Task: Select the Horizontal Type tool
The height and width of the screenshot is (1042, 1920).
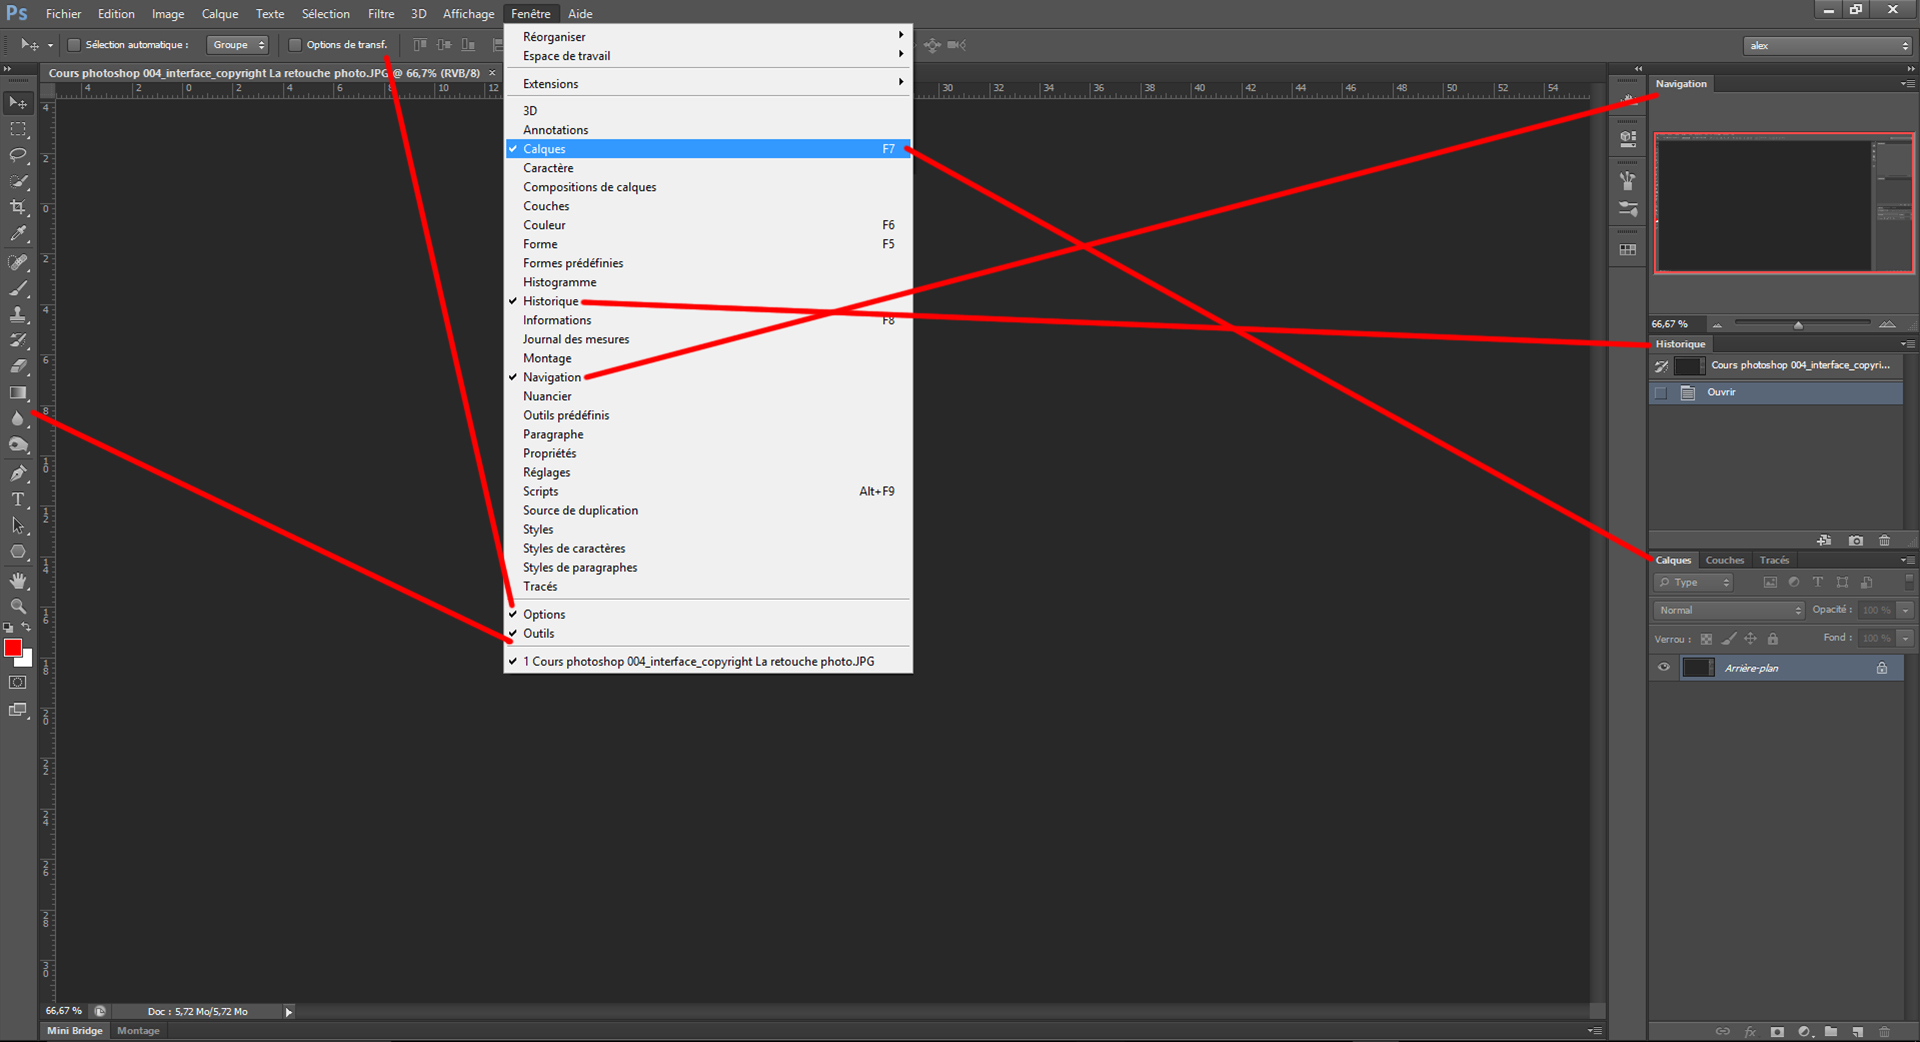Action: [18, 499]
